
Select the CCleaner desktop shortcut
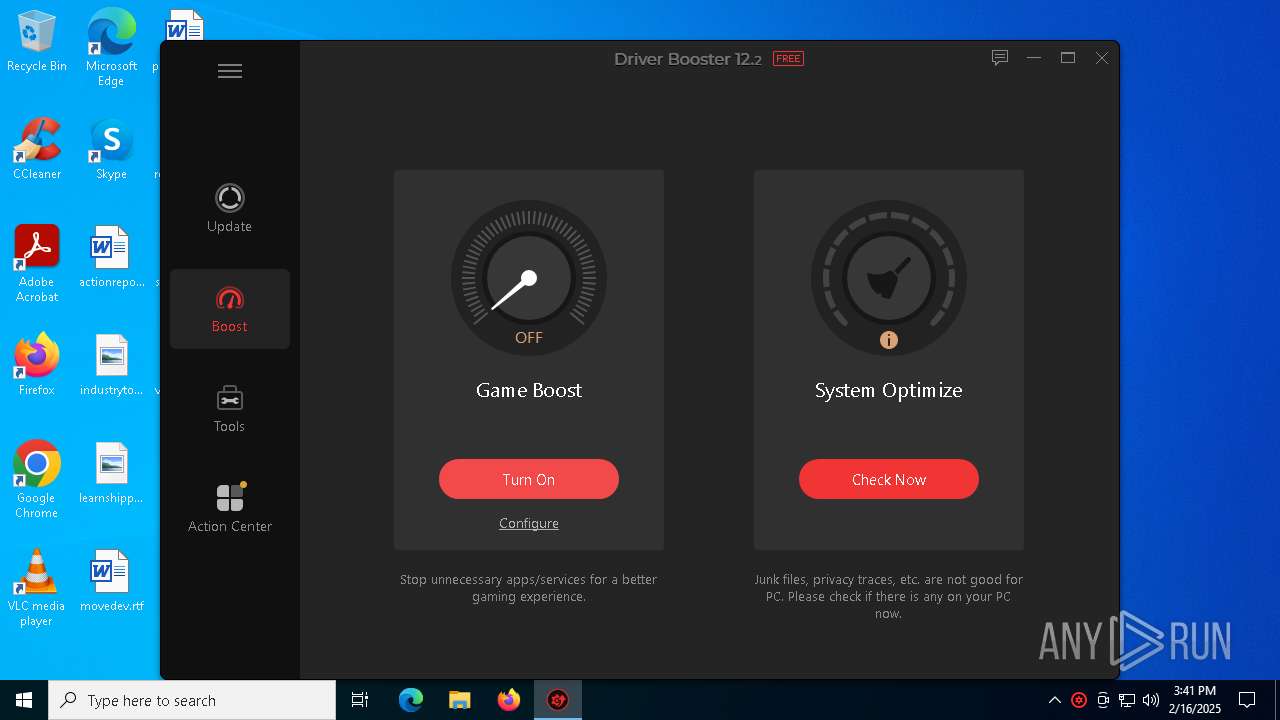point(37,149)
